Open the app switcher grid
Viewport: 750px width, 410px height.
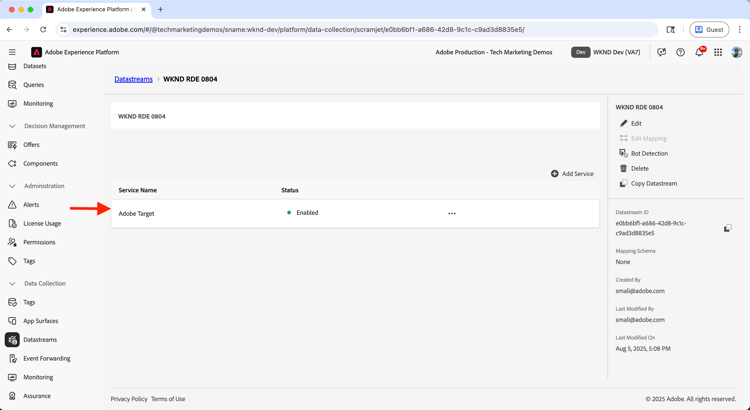click(718, 52)
